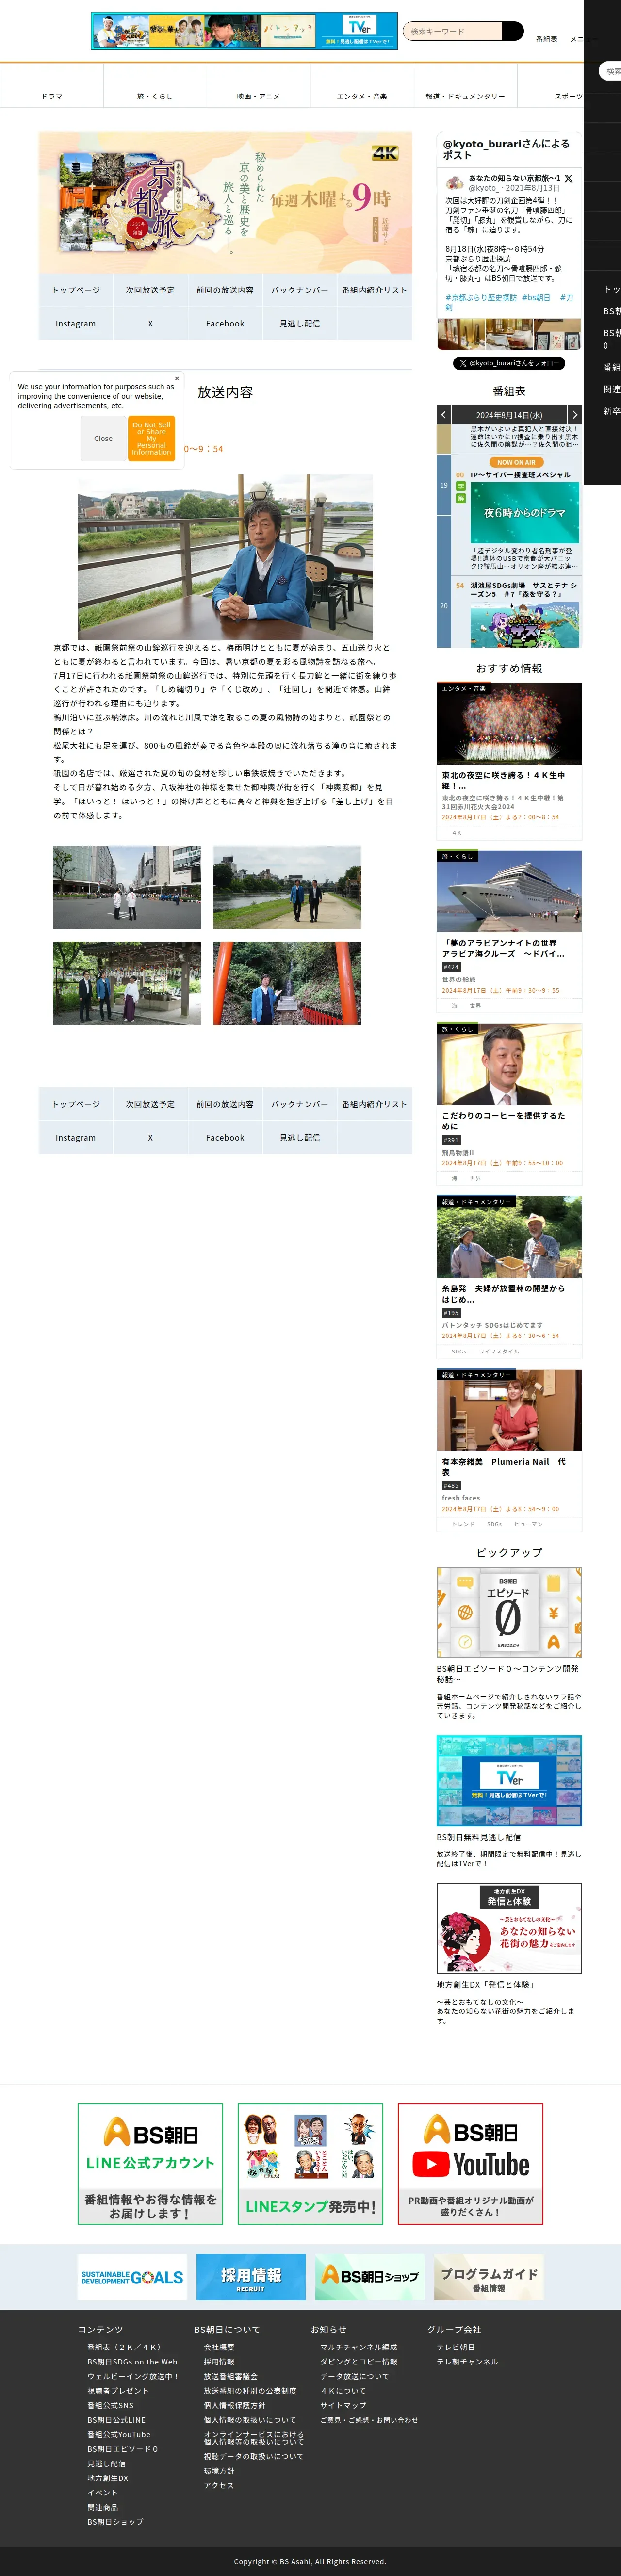Click the ご意見・ご感想・お問い合わせ footer link

click(x=369, y=2420)
